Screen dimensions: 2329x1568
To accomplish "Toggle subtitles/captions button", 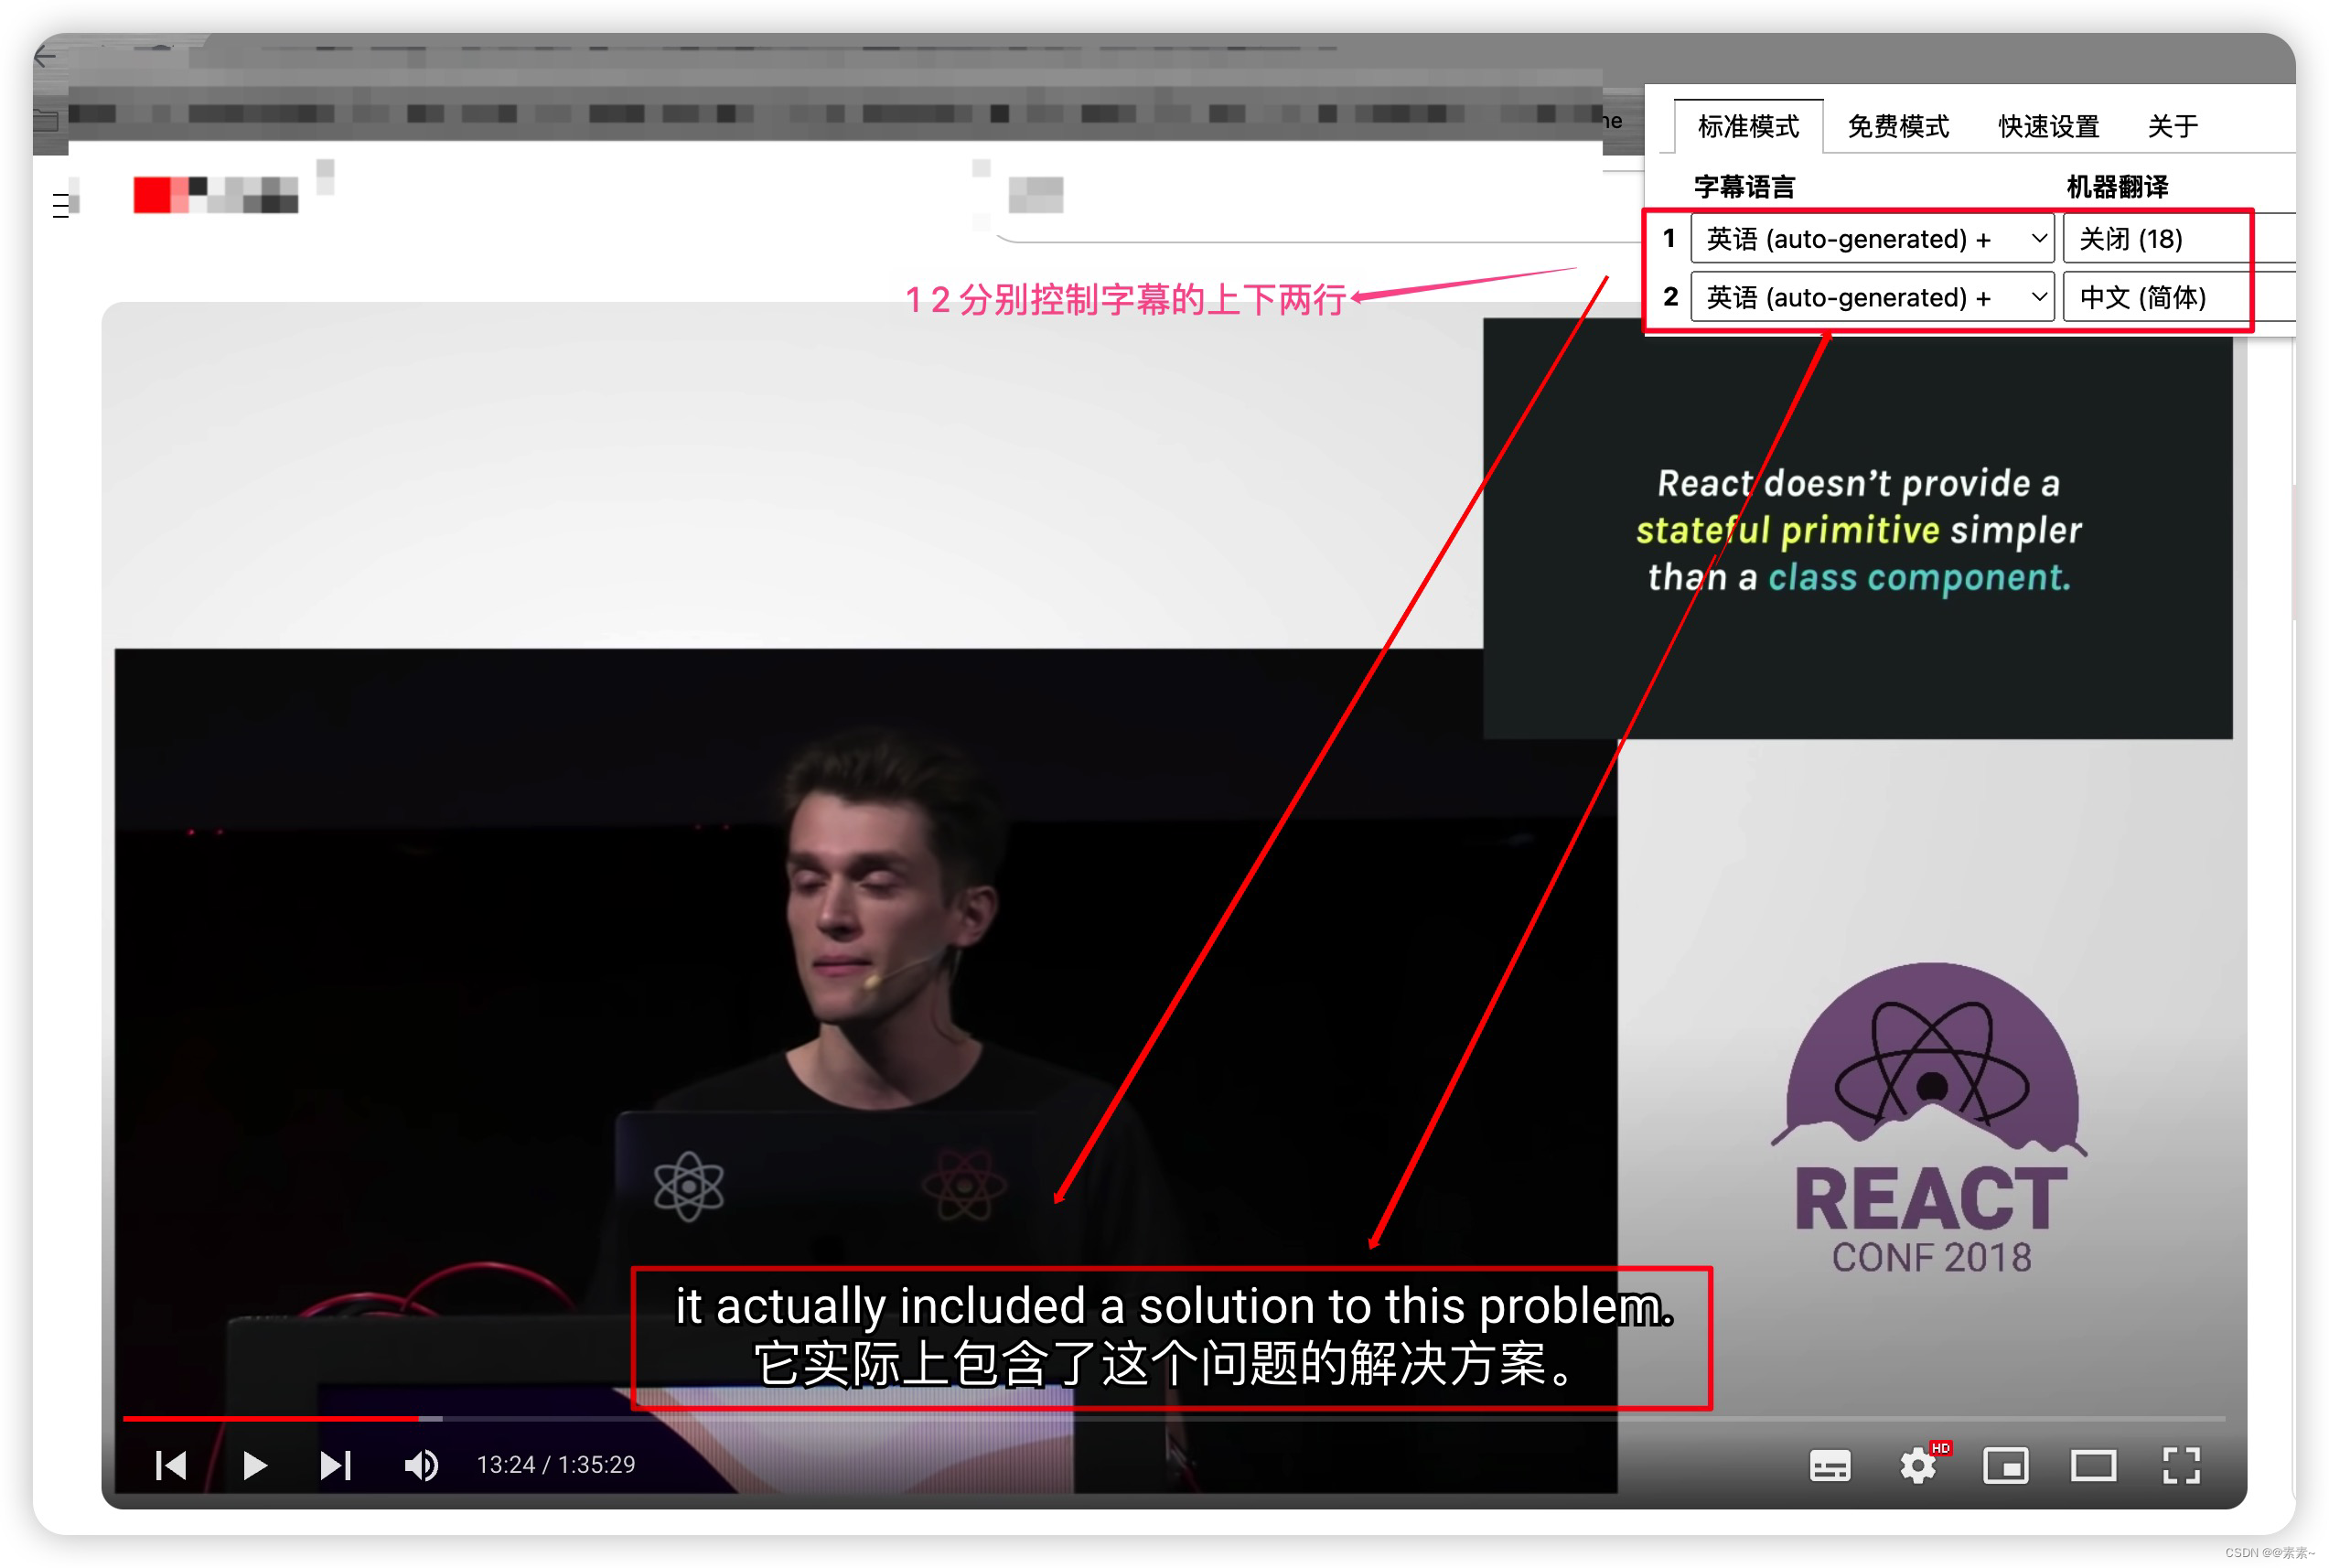I will (1830, 1467).
